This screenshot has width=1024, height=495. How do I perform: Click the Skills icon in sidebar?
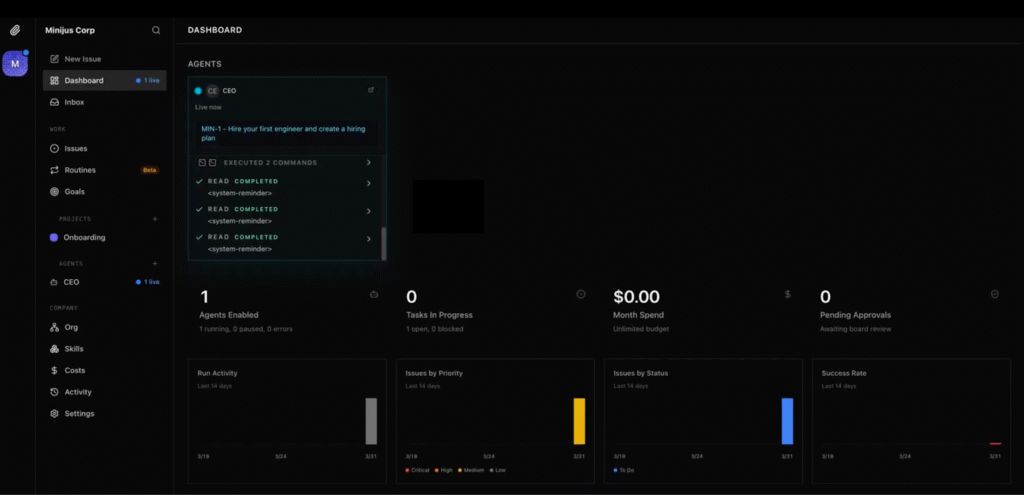54,349
